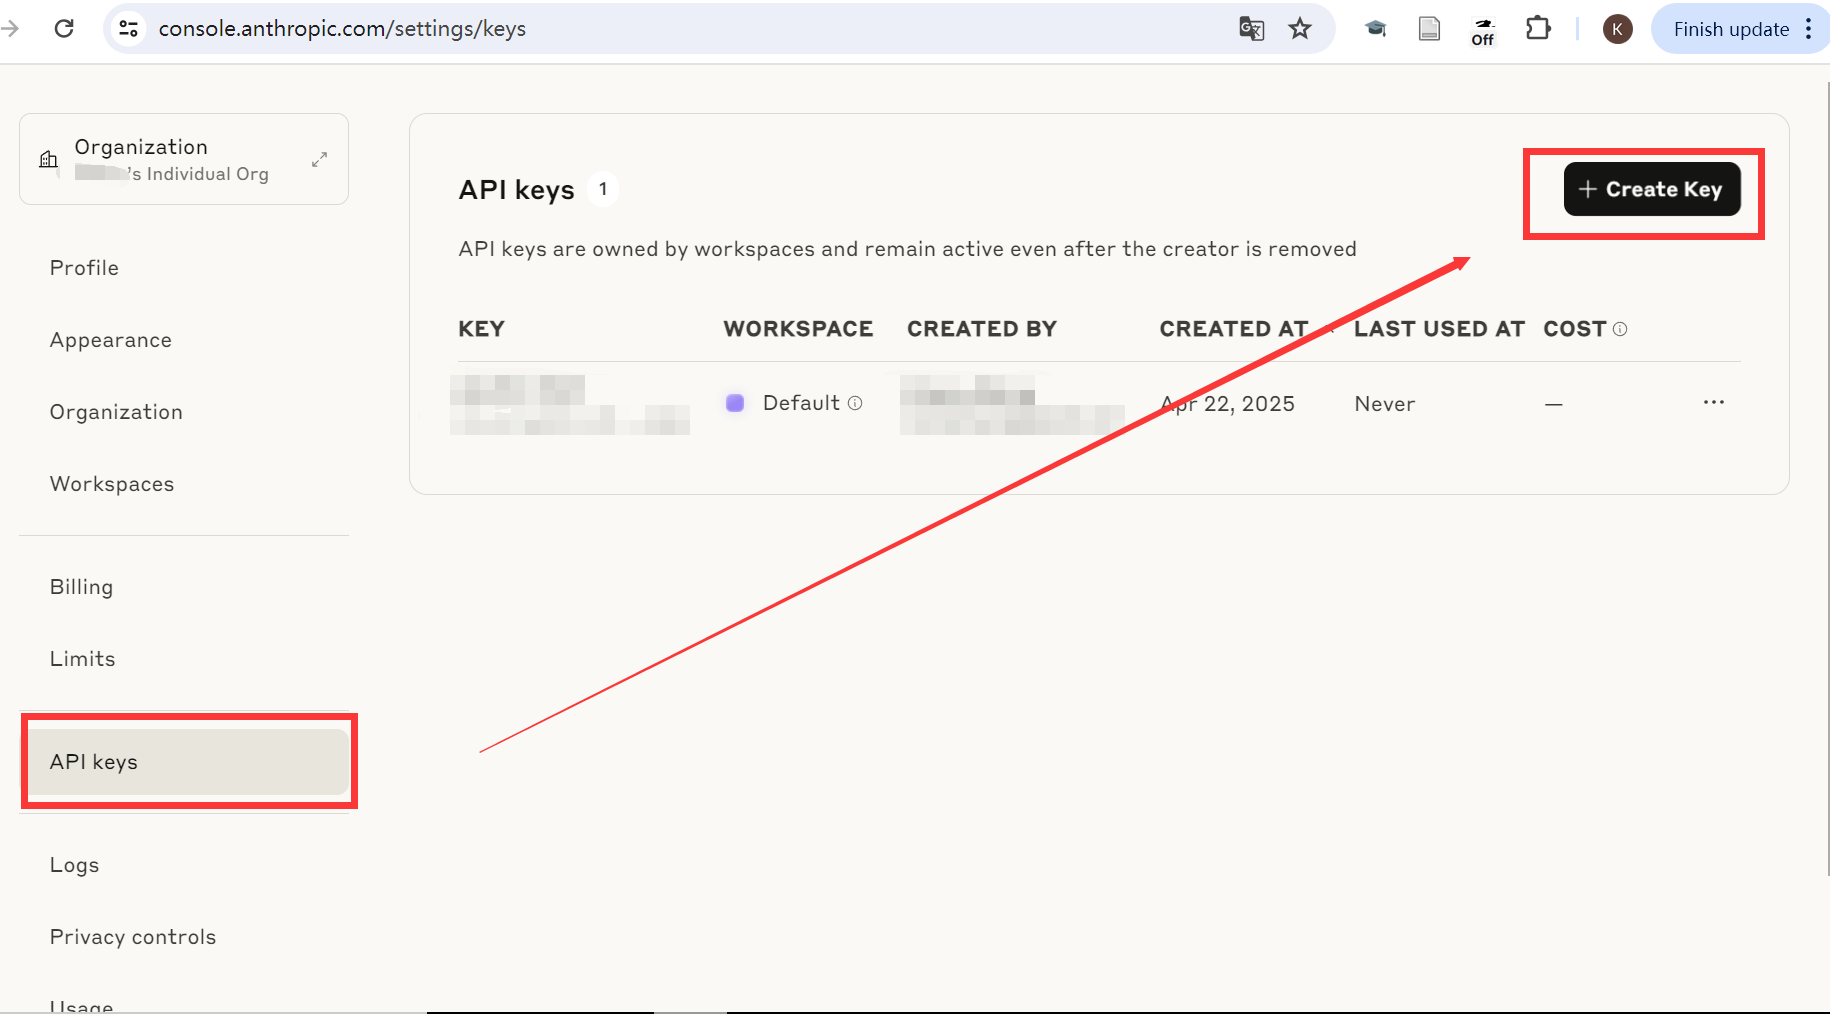Viewport: 1830px width, 1014px height.
Task: Click the COST info icon
Action: pyautogui.click(x=1620, y=329)
